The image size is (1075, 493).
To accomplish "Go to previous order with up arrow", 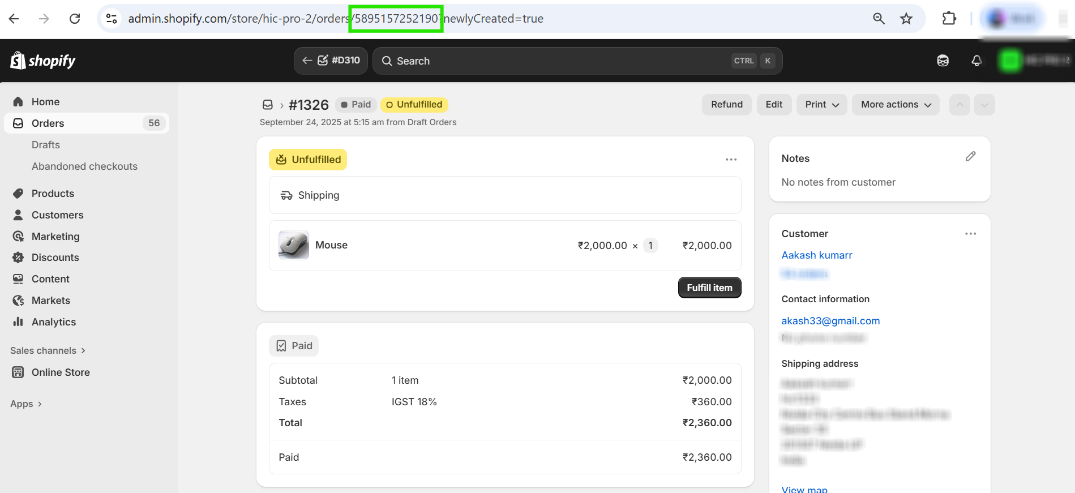I will tap(959, 104).
